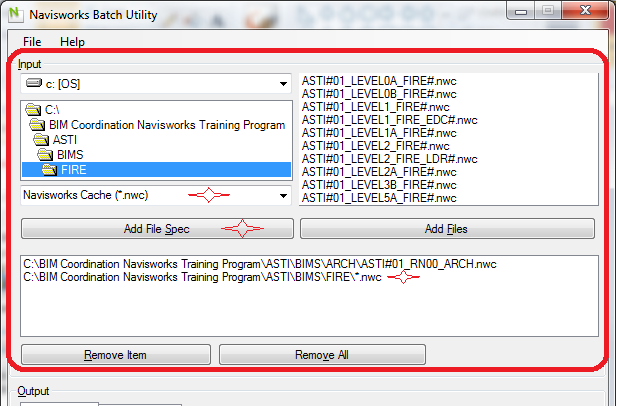The image size is (617, 414).
Task: Click the Navisworks app icon in title bar
Action: pos(15,14)
